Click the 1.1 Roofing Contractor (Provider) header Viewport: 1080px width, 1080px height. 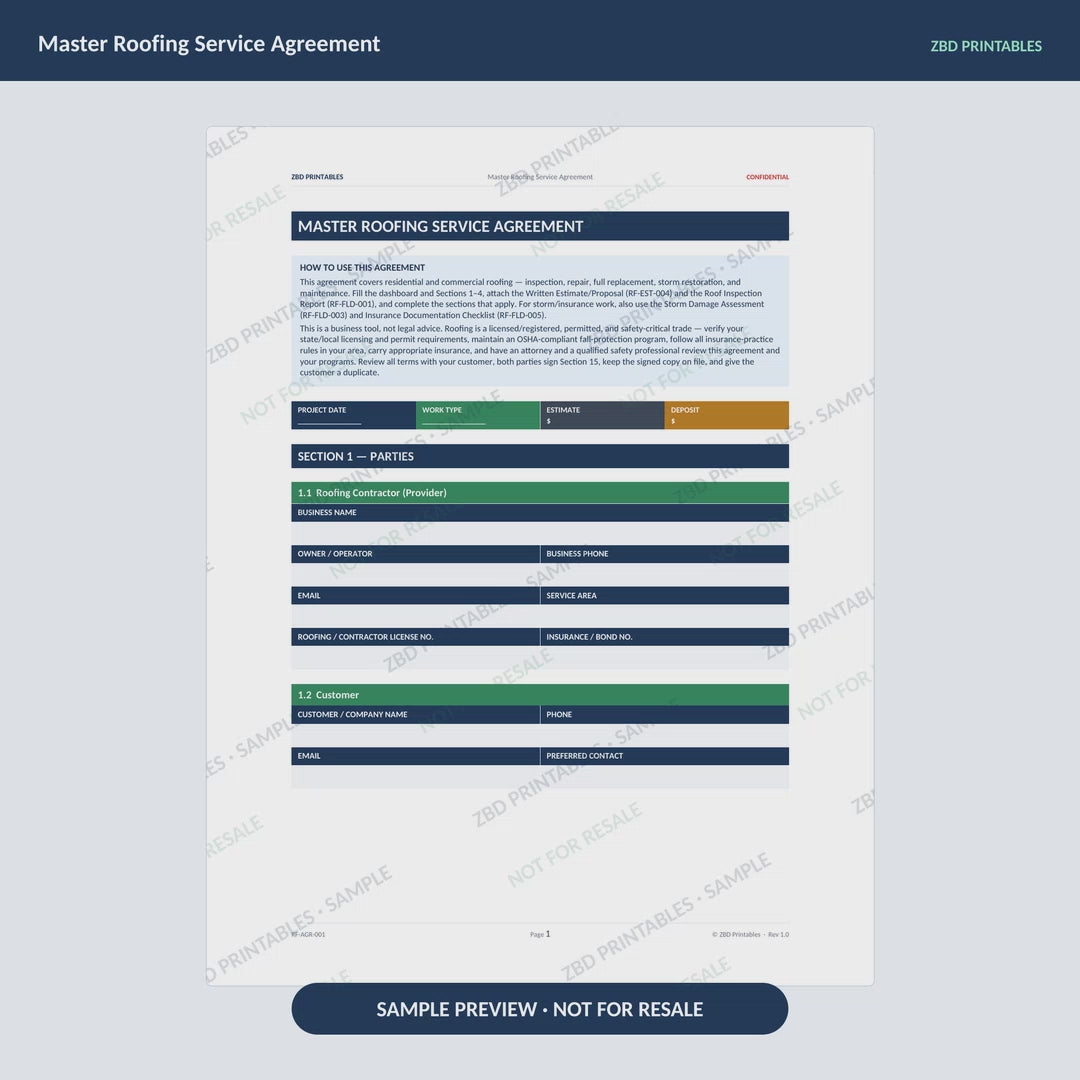(540, 492)
